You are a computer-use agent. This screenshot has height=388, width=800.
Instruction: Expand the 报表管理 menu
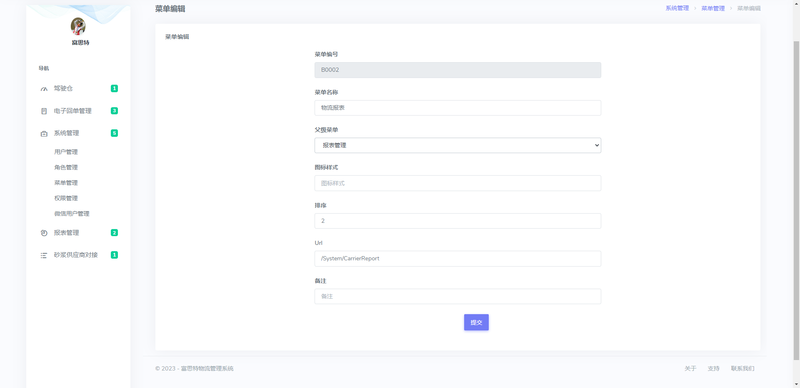(79, 233)
